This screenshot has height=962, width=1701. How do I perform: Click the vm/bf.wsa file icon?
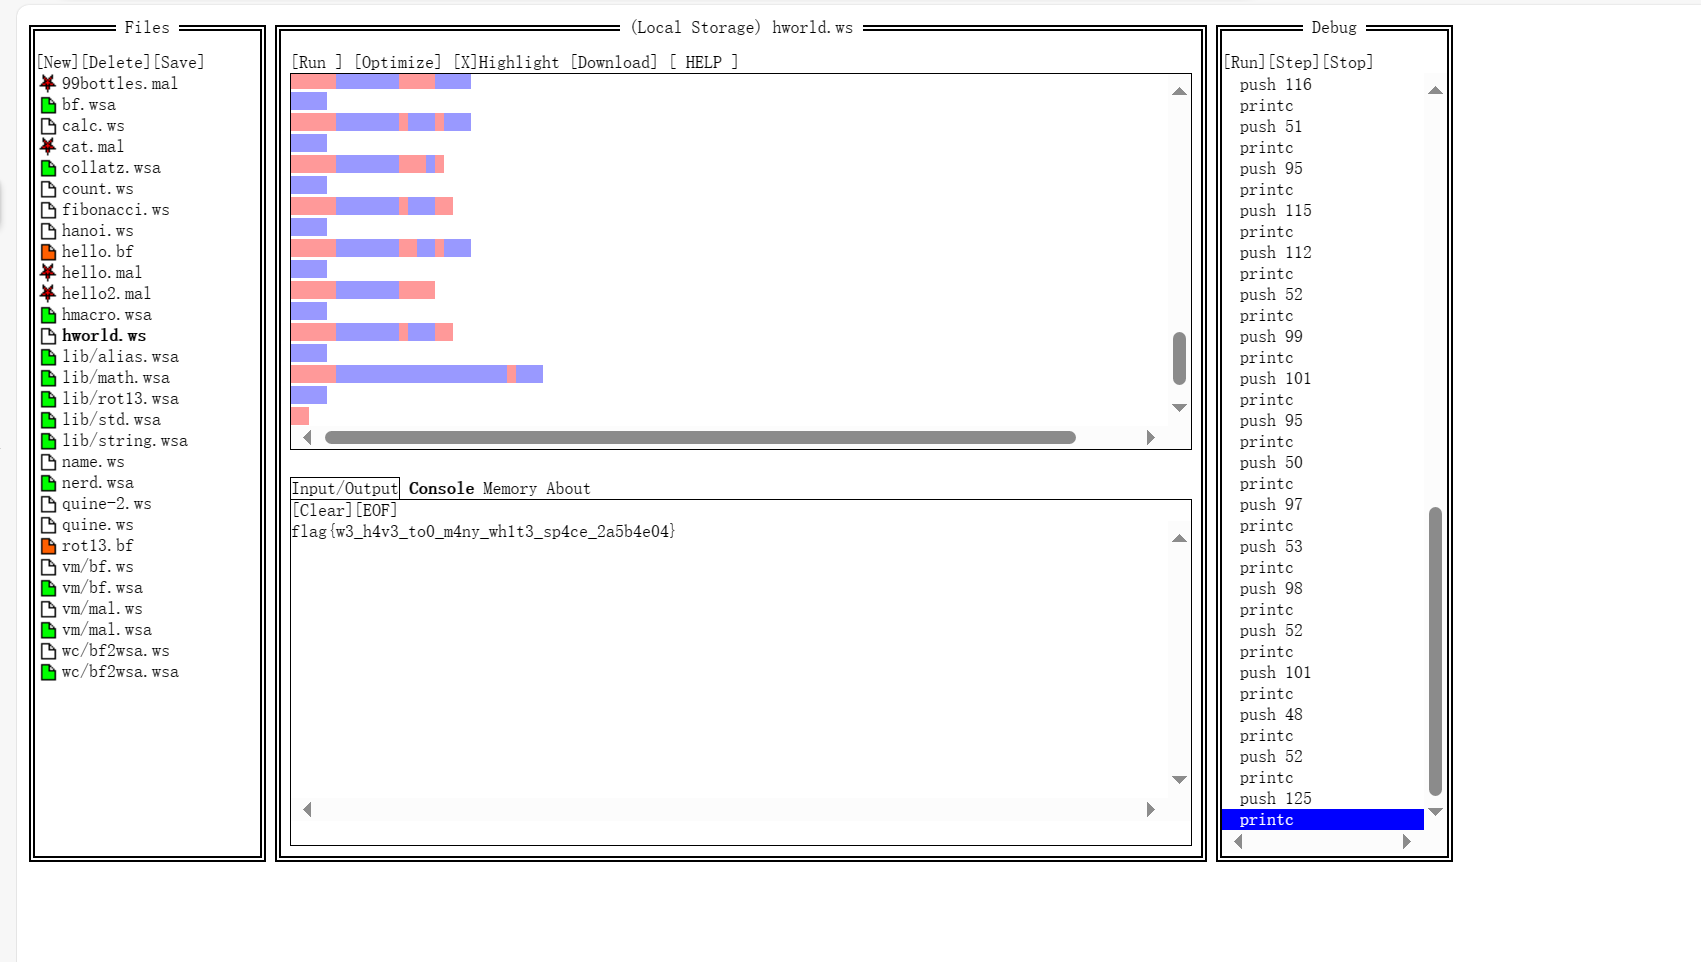point(48,588)
